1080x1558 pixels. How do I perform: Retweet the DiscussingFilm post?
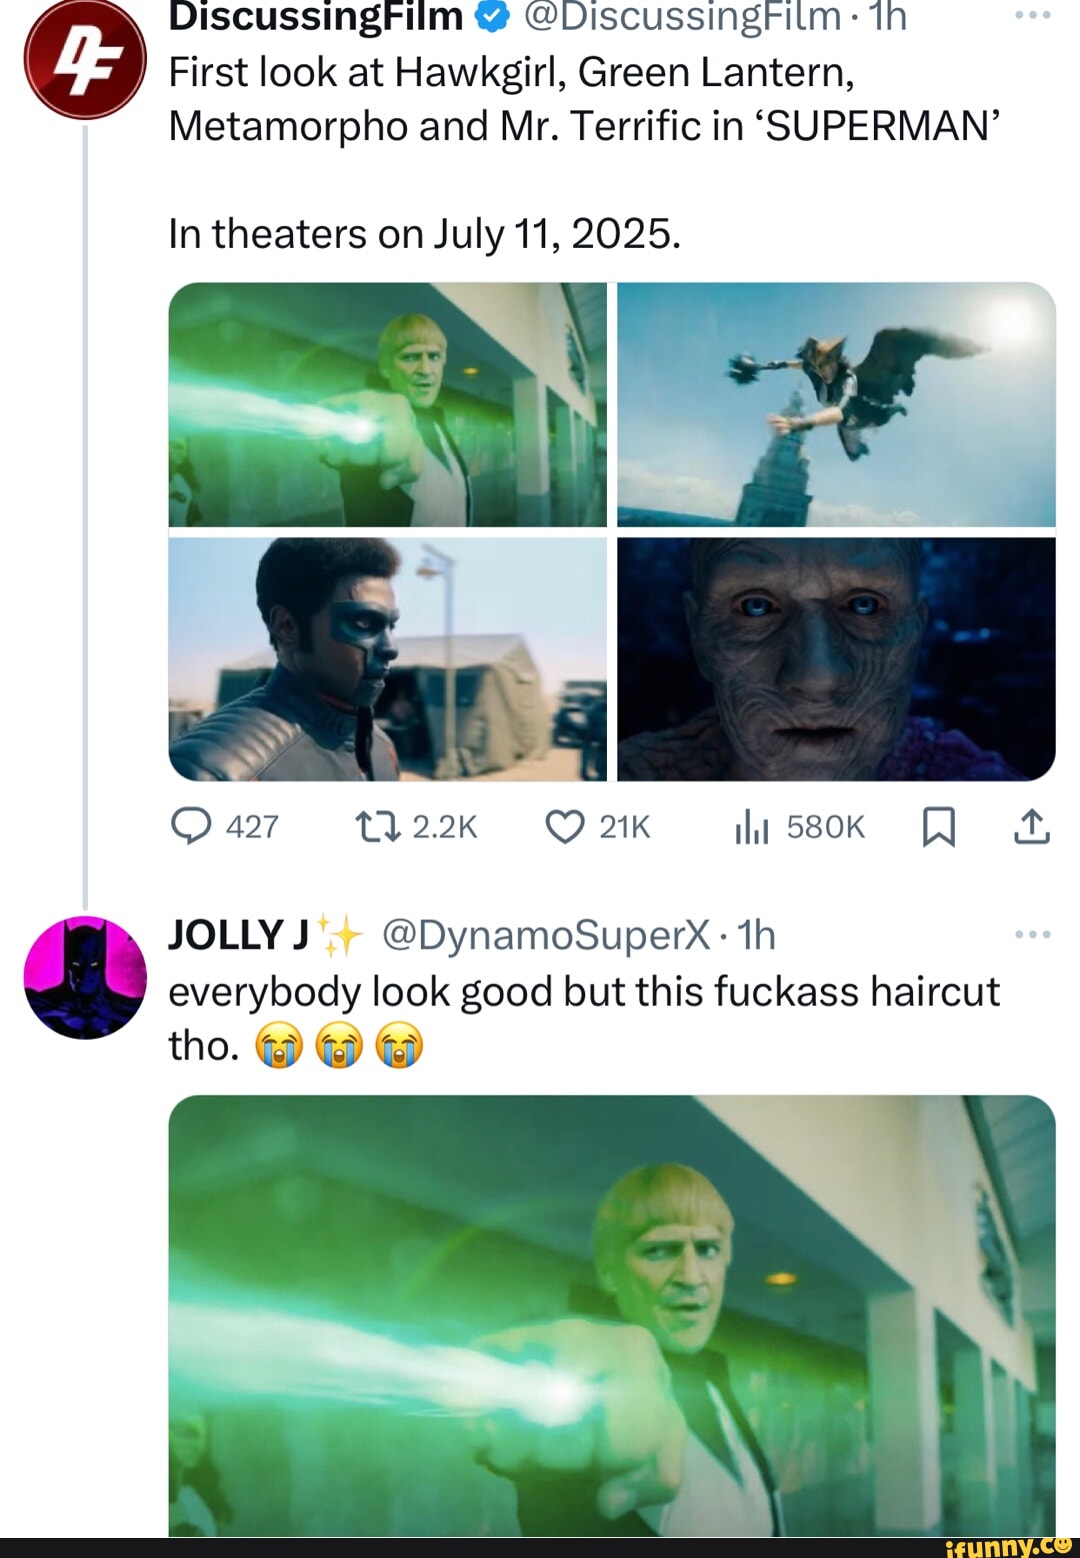click(x=378, y=827)
